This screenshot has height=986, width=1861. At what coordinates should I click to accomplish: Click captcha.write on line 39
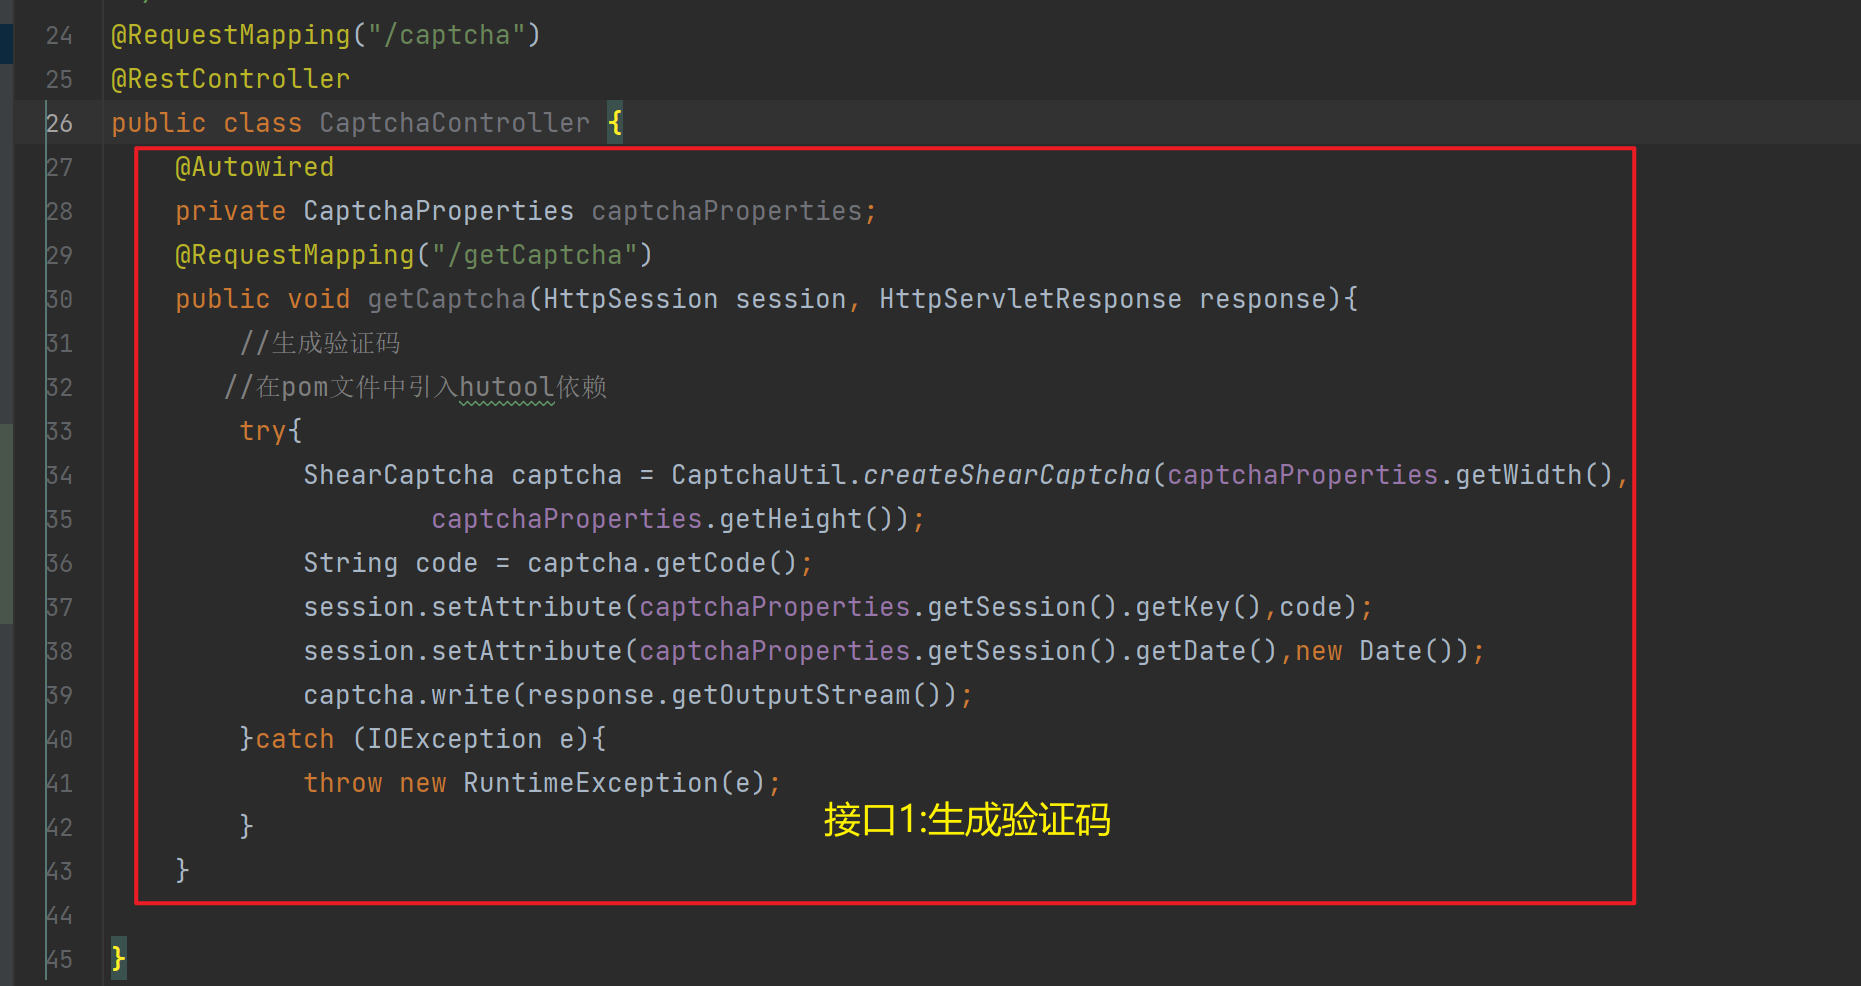(x=407, y=695)
